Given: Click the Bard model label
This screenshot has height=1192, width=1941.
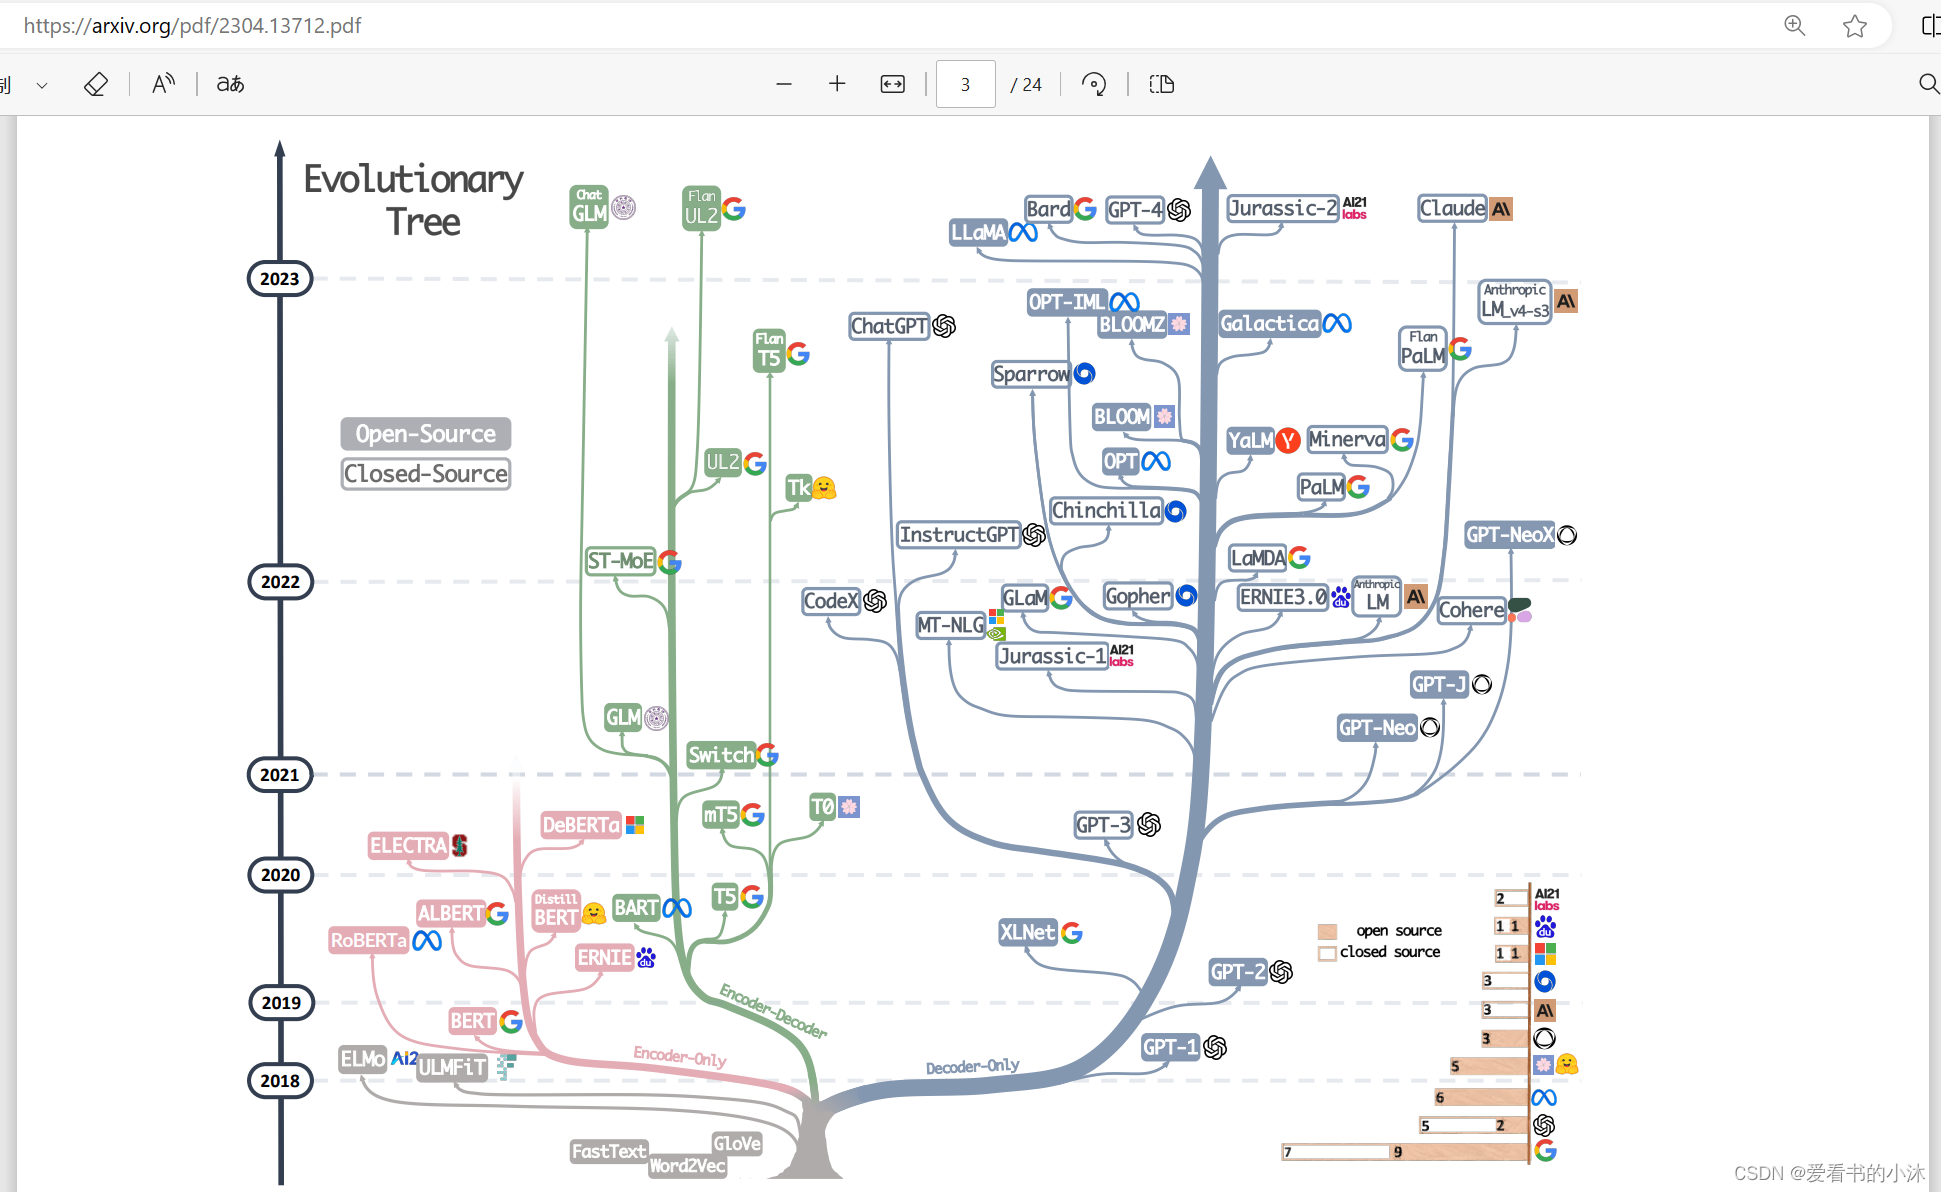Looking at the screenshot, I should tap(1048, 209).
